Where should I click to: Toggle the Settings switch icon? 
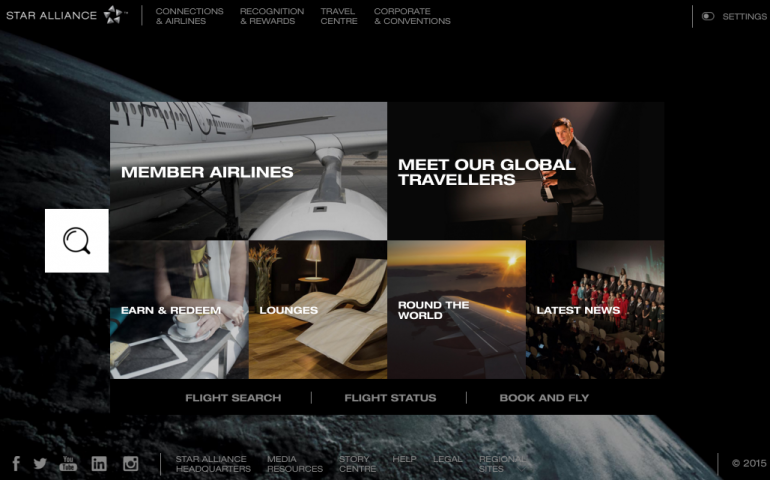(708, 16)
